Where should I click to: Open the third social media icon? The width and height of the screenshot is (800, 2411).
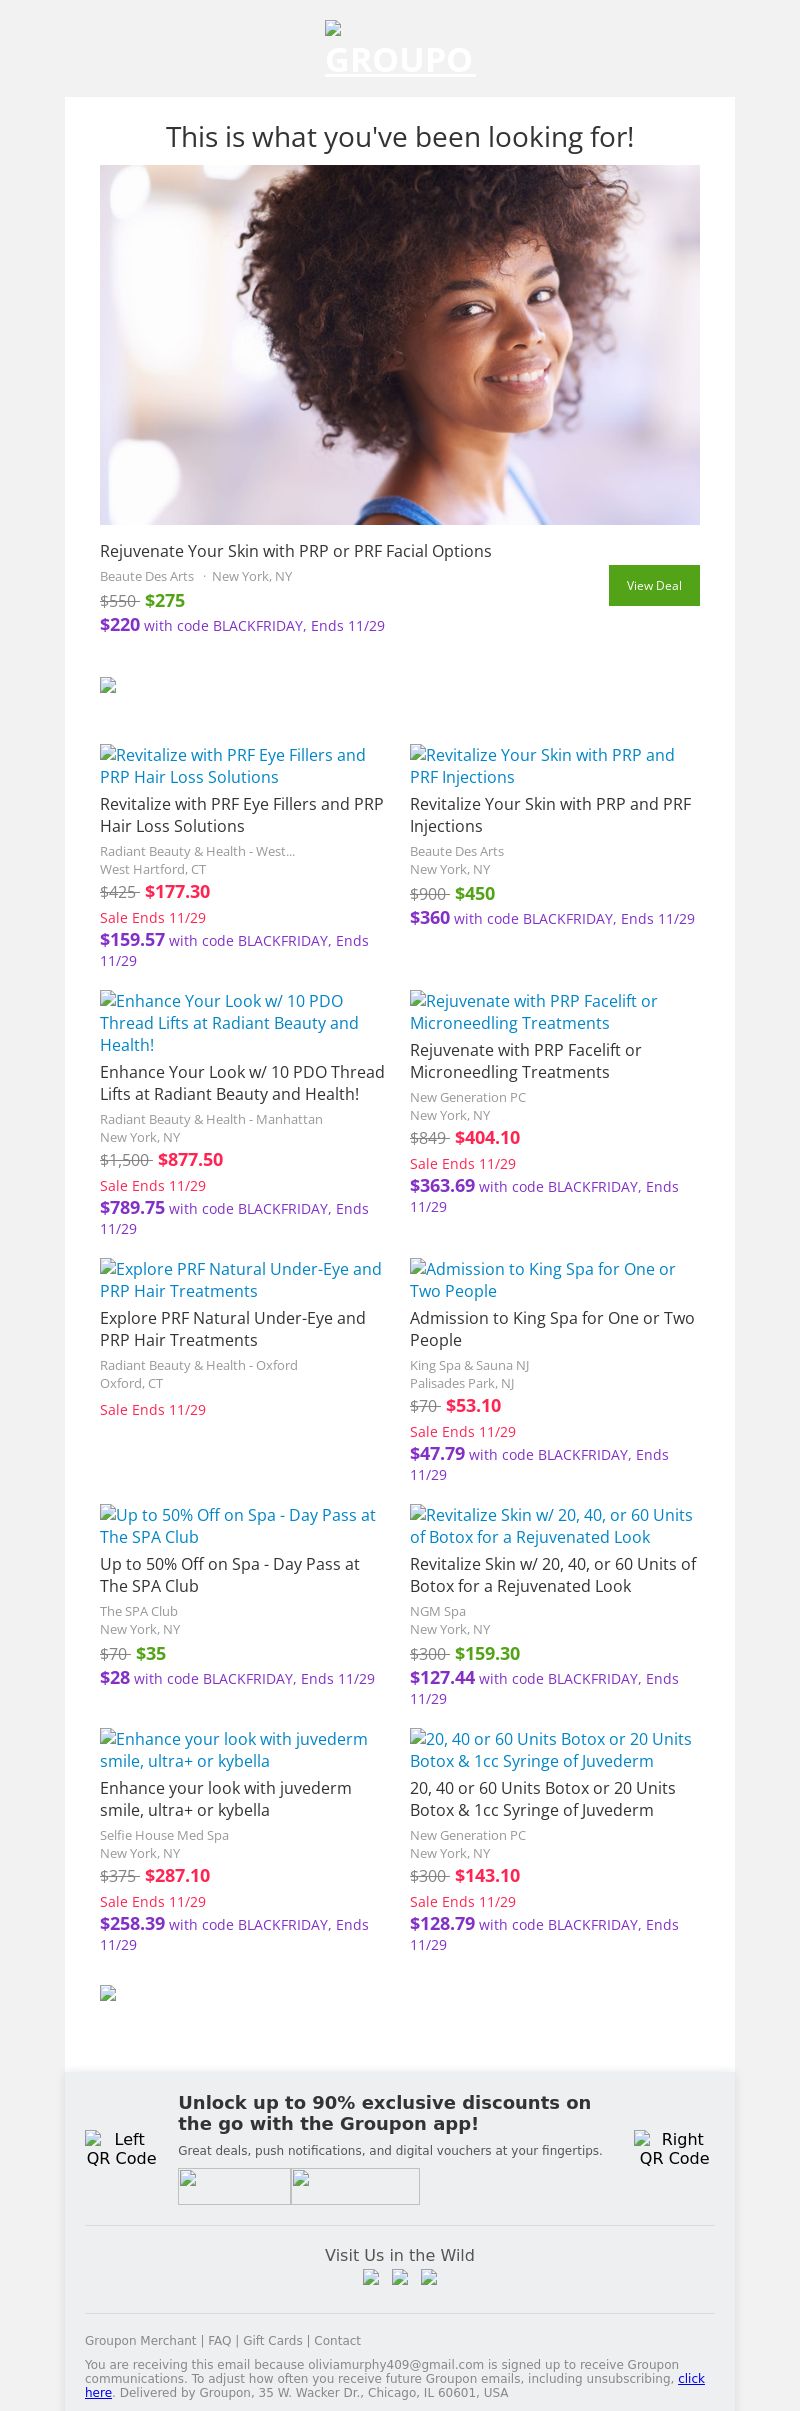point(429,2277)
